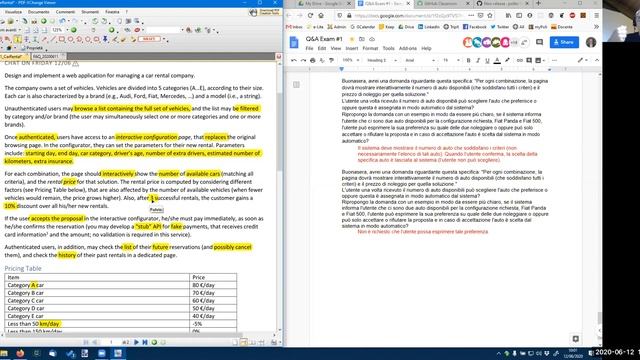640x360 pixels.
Task: Open text color picker in Google Docs
Action: pos(497,60)
